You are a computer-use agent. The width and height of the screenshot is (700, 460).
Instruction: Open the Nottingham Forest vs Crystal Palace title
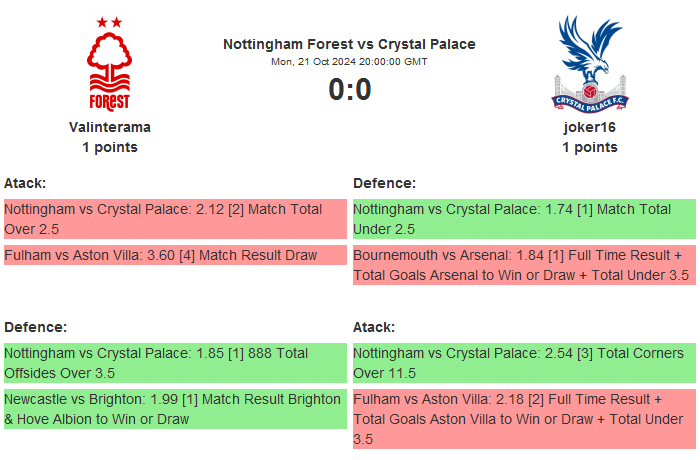point(349,44)
